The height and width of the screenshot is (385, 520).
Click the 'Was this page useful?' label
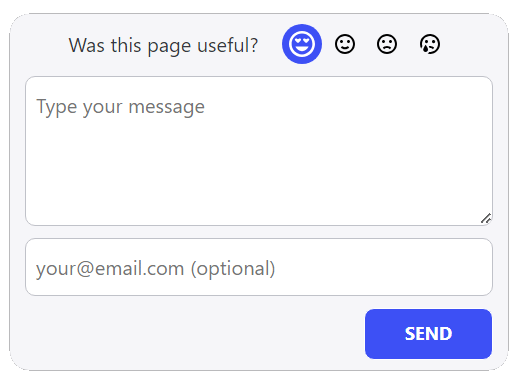point(163,45)
